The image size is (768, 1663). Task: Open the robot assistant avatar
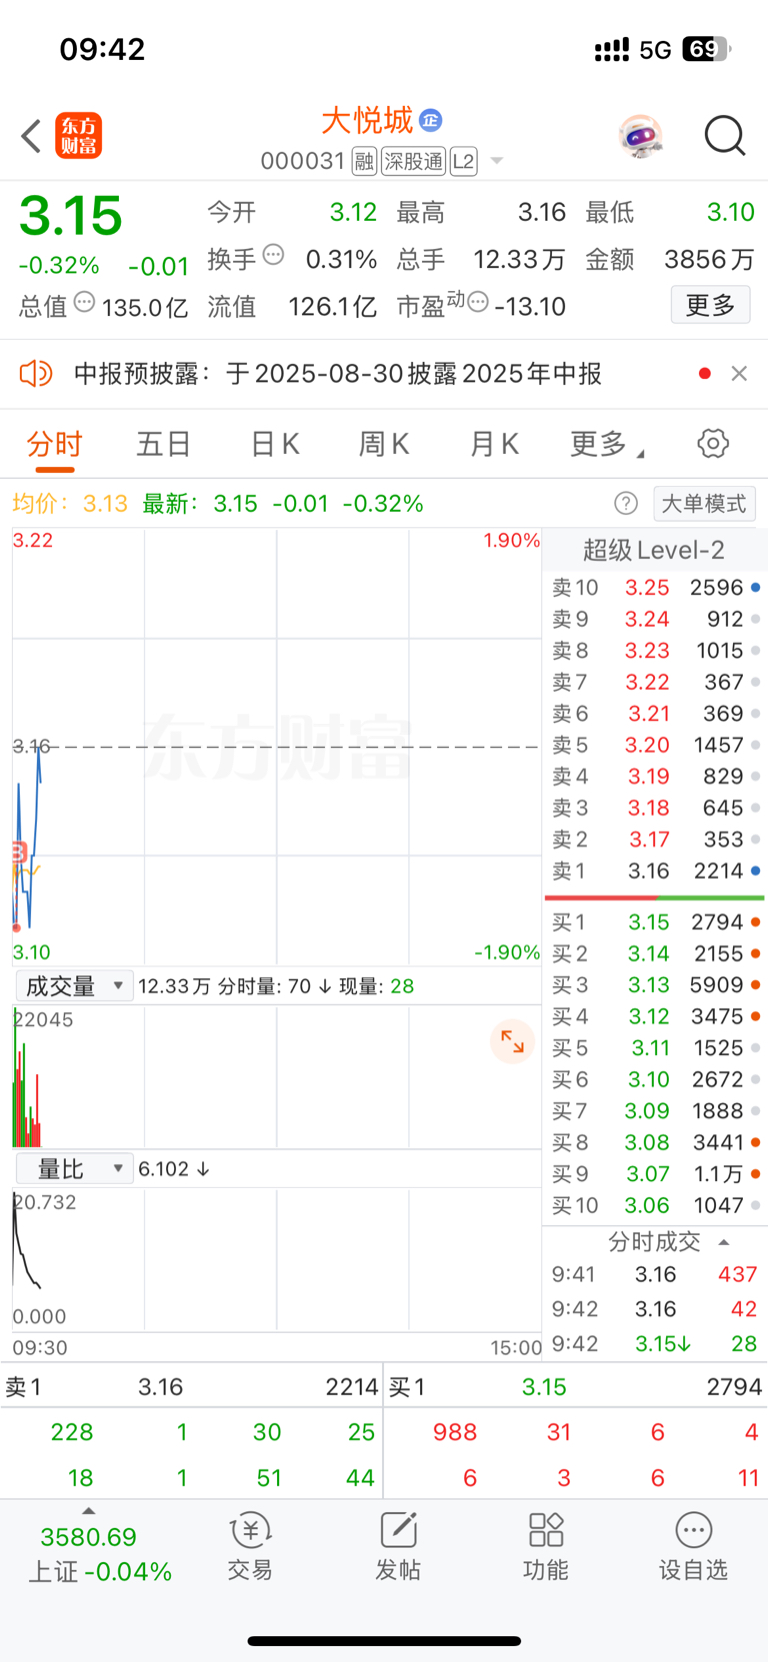(x=640, y=136)
